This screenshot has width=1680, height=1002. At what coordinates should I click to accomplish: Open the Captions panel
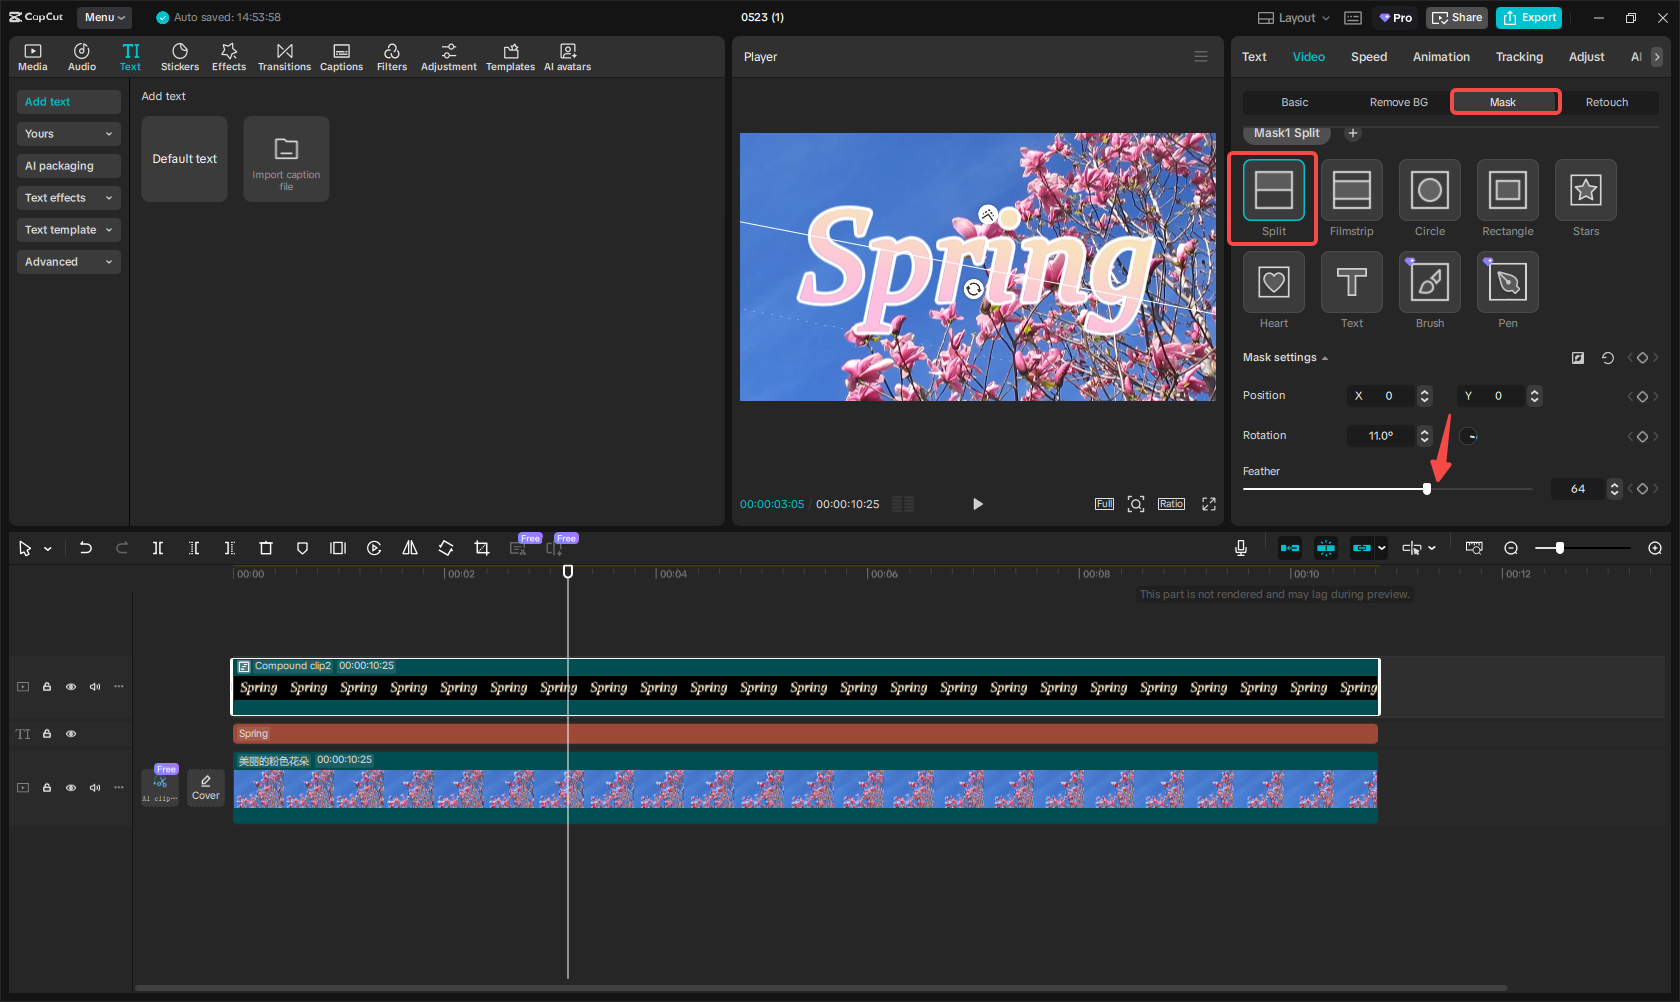tap(341, 57)
